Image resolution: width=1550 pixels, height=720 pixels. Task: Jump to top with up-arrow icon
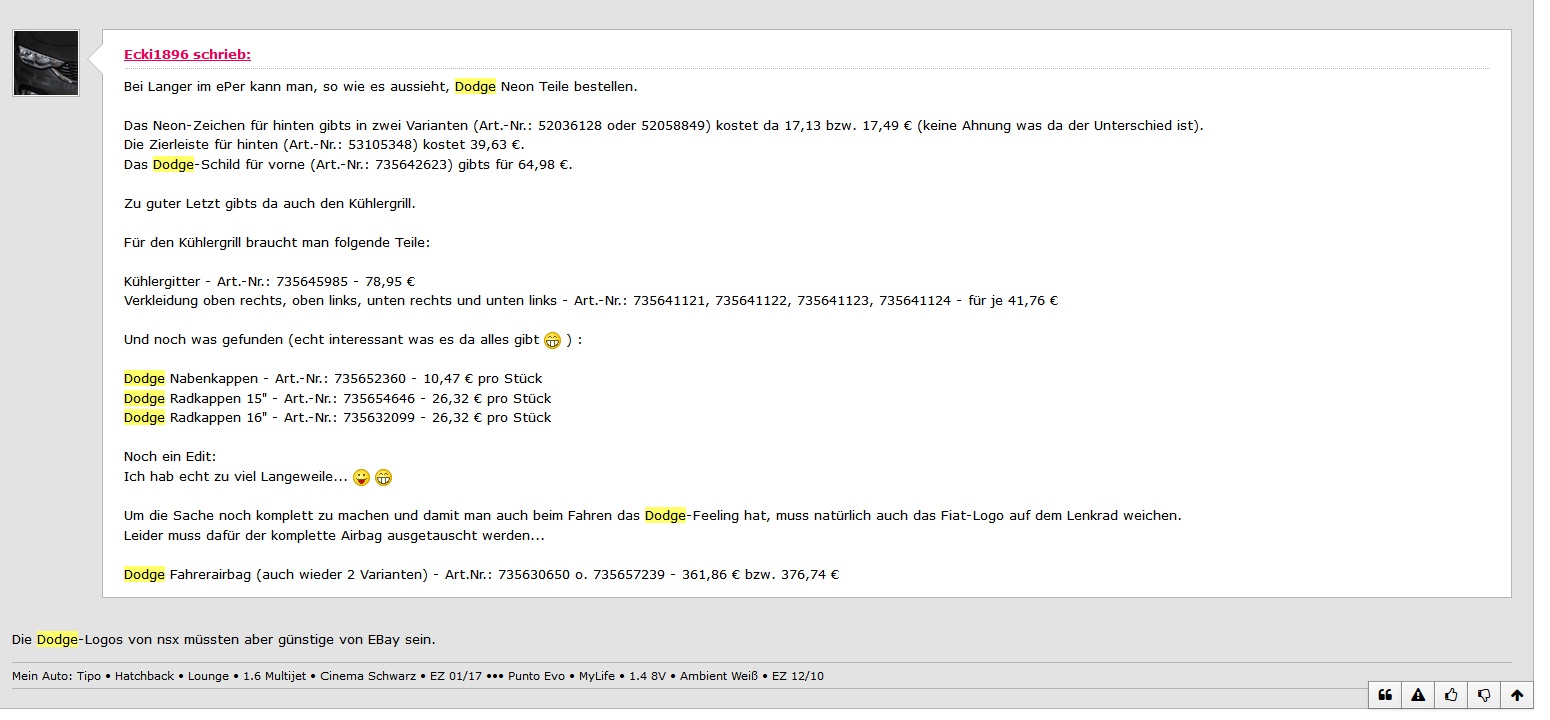[1517, 695]
